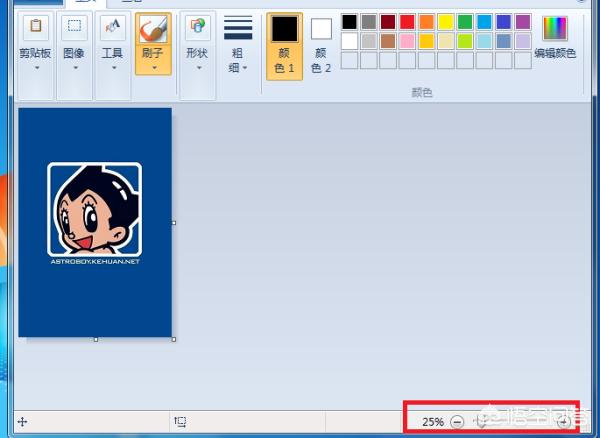Click the zoom in plus button
Viewport: 600px width, 438px height.
[x=564, y=422]
